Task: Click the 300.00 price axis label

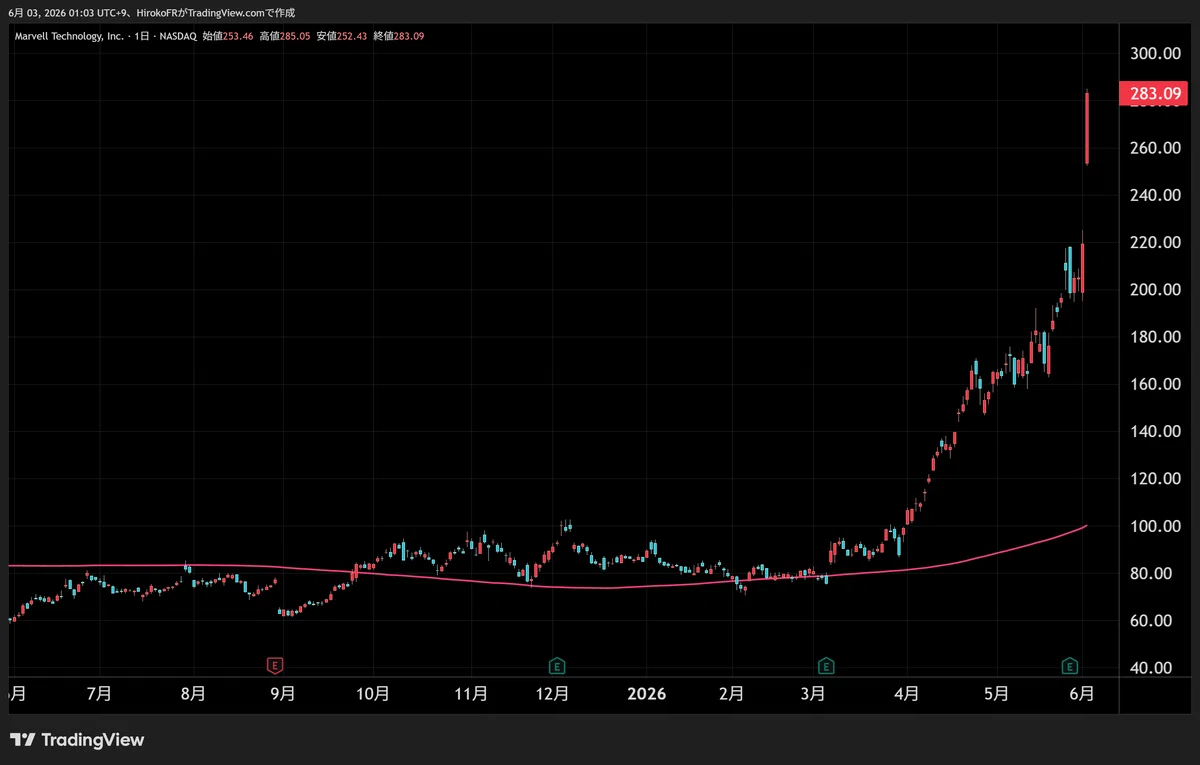Action: point(1156,53)
